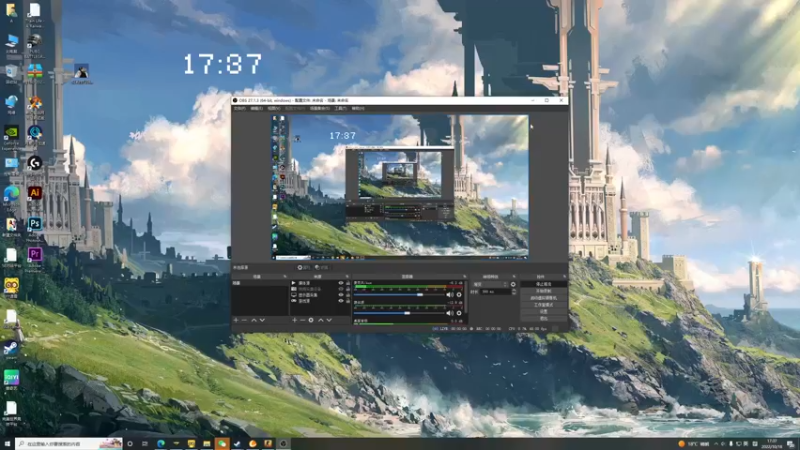The width and height of the screenshot is (800, 450).
Task: Open Adobe Premiere Pro desktop icon
Action: (35, 254)
